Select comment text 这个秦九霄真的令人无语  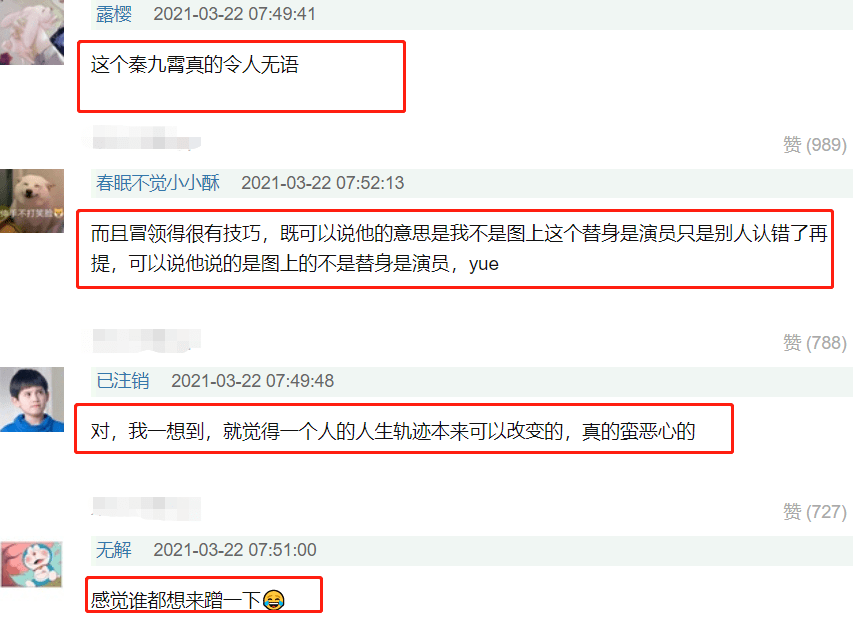point(195,65)
